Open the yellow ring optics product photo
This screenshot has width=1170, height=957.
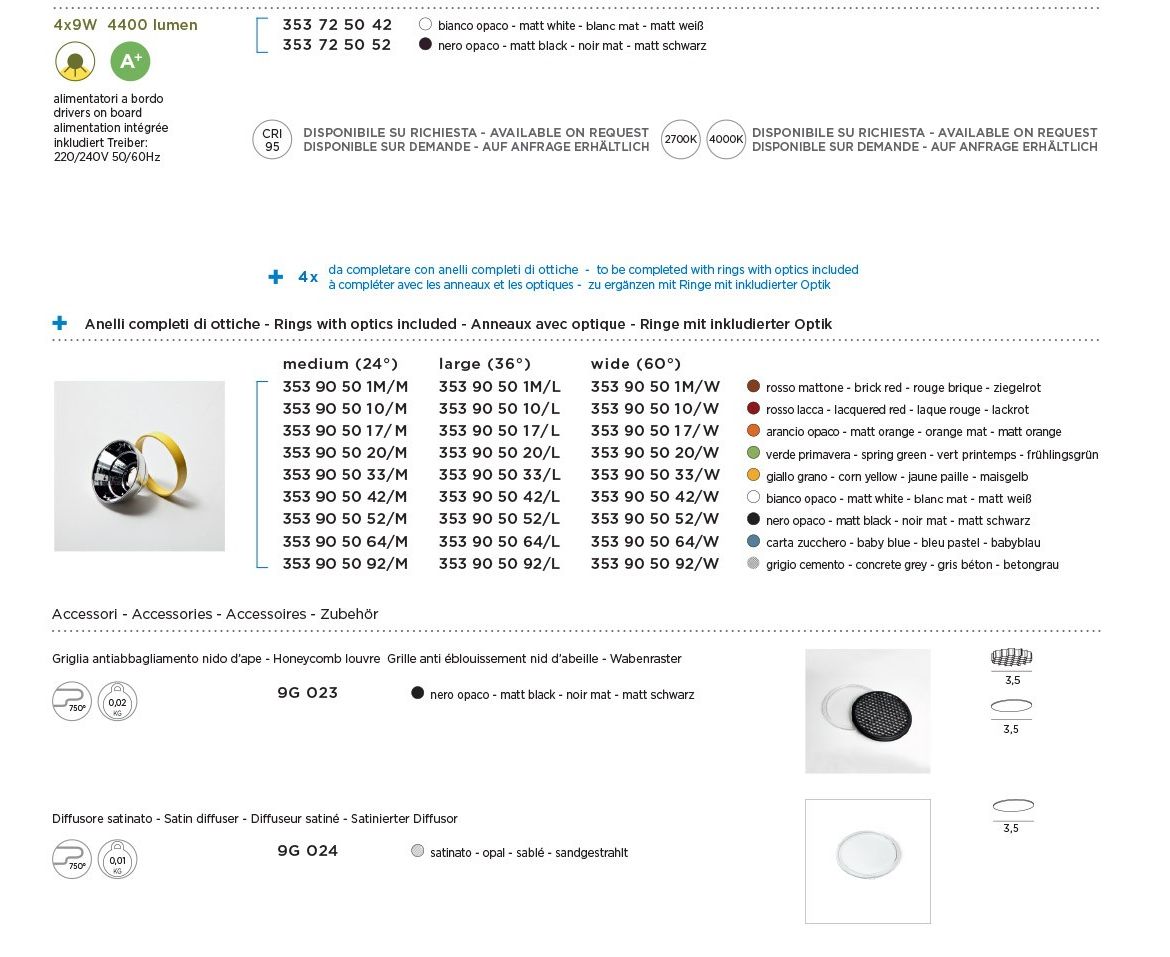[139, 466]
